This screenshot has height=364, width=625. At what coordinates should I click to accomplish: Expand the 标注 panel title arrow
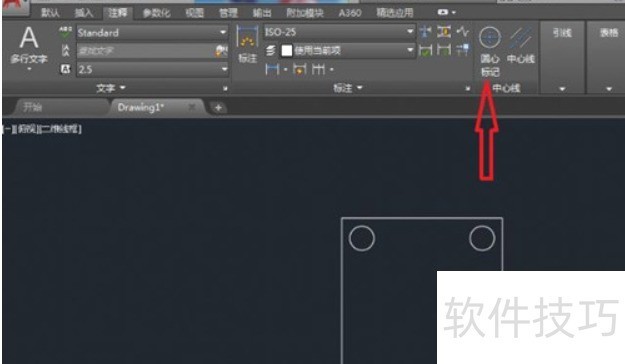pos(360,87)
